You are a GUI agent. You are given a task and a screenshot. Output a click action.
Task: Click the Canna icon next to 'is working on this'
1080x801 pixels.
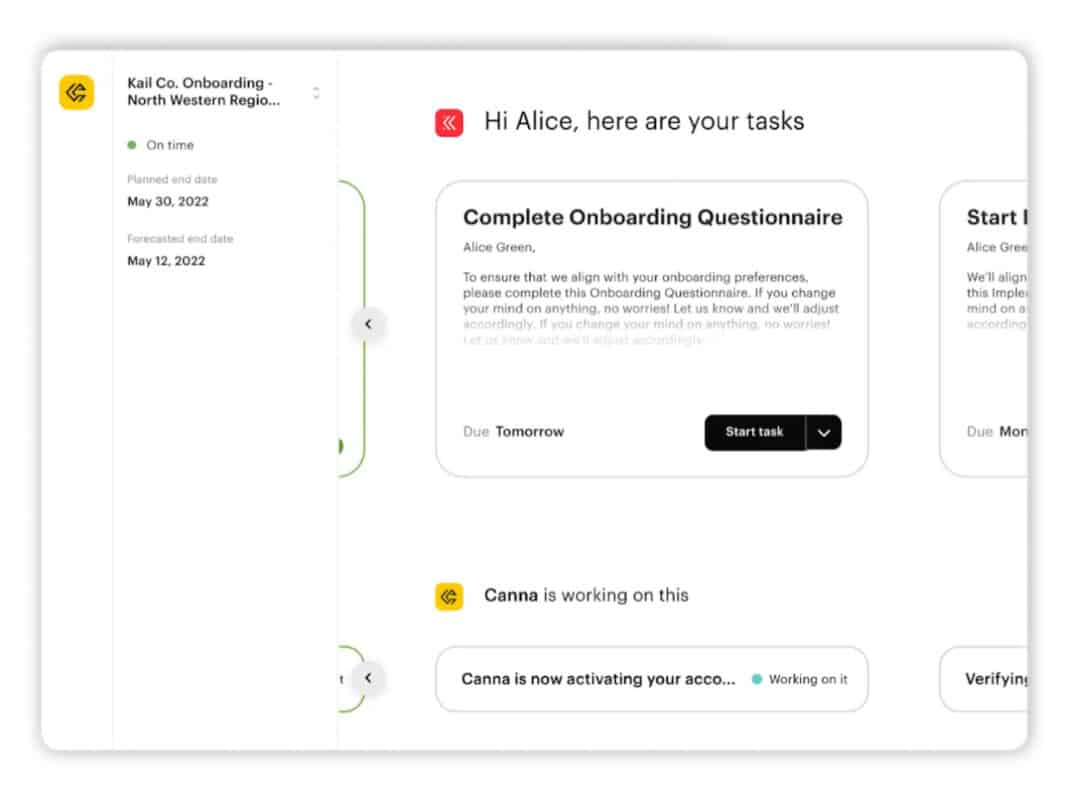pyautogui.click(x=449, y=595)
